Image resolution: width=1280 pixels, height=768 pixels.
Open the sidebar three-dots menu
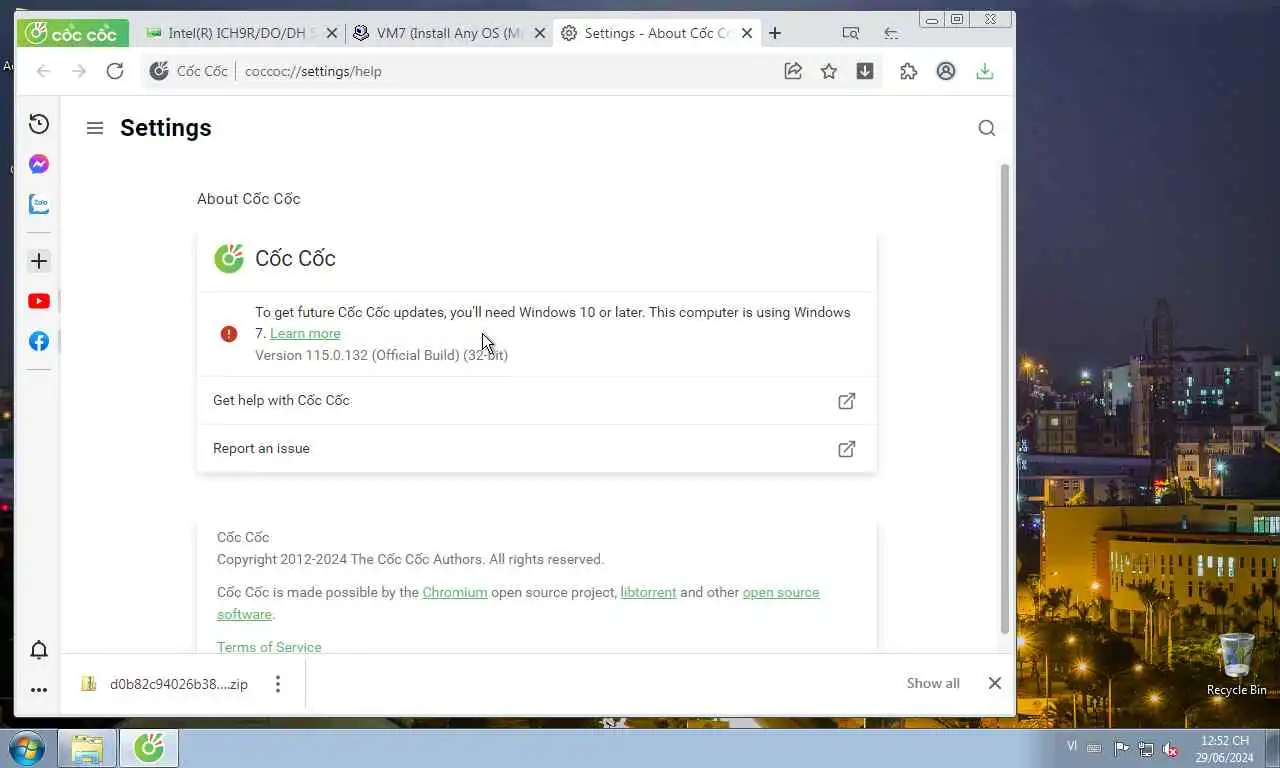(x=39, y=690)
